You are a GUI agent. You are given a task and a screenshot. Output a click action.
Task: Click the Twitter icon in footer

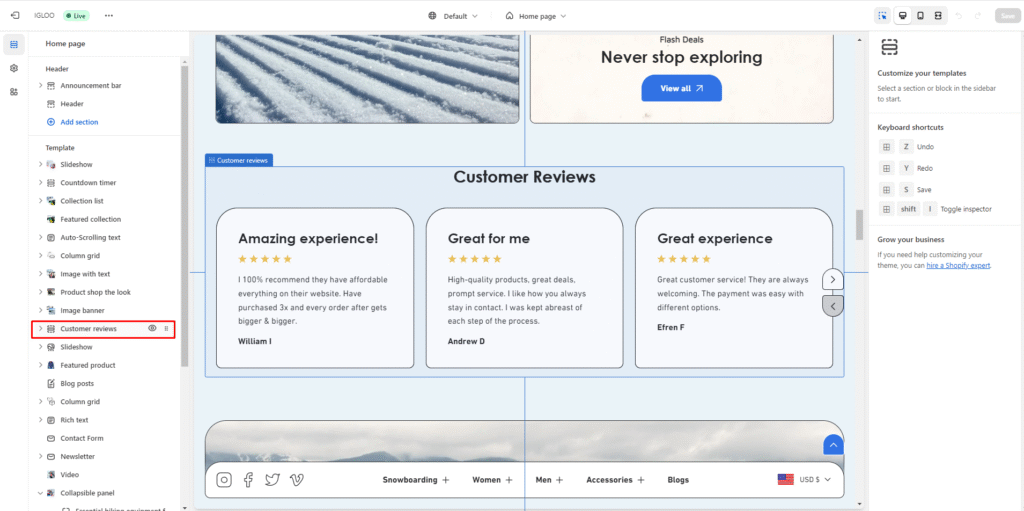click(272, 480)
